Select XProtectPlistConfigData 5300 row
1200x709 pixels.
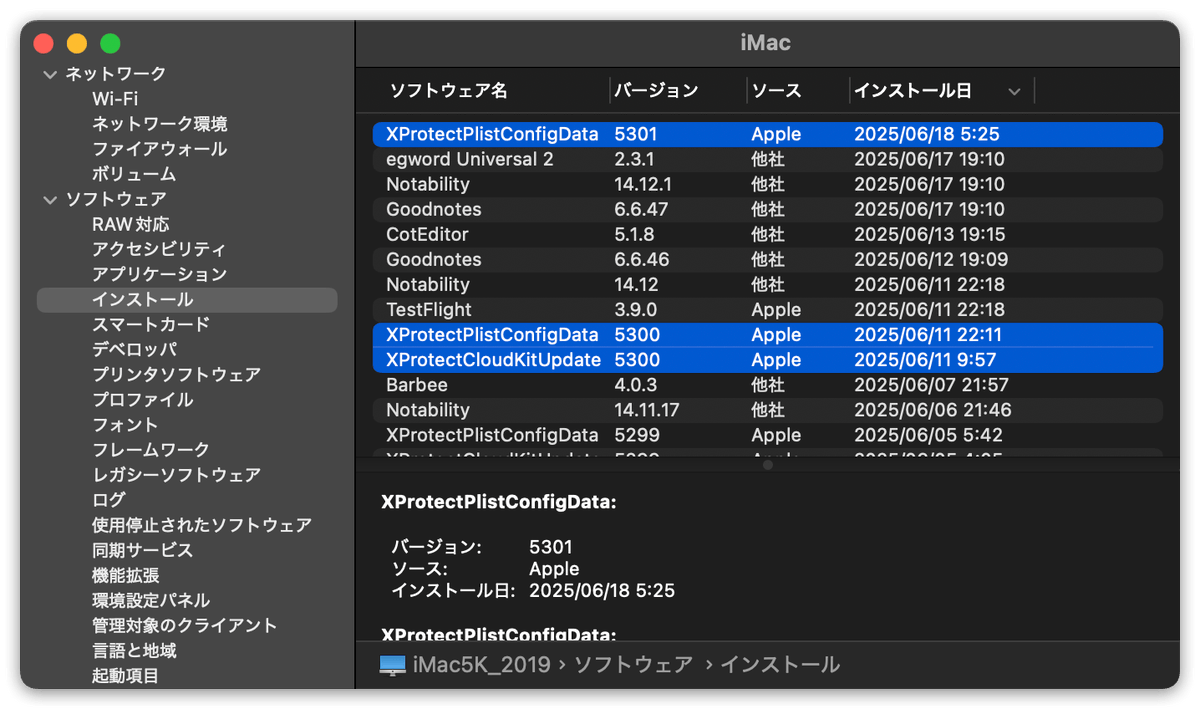point(767,335)
